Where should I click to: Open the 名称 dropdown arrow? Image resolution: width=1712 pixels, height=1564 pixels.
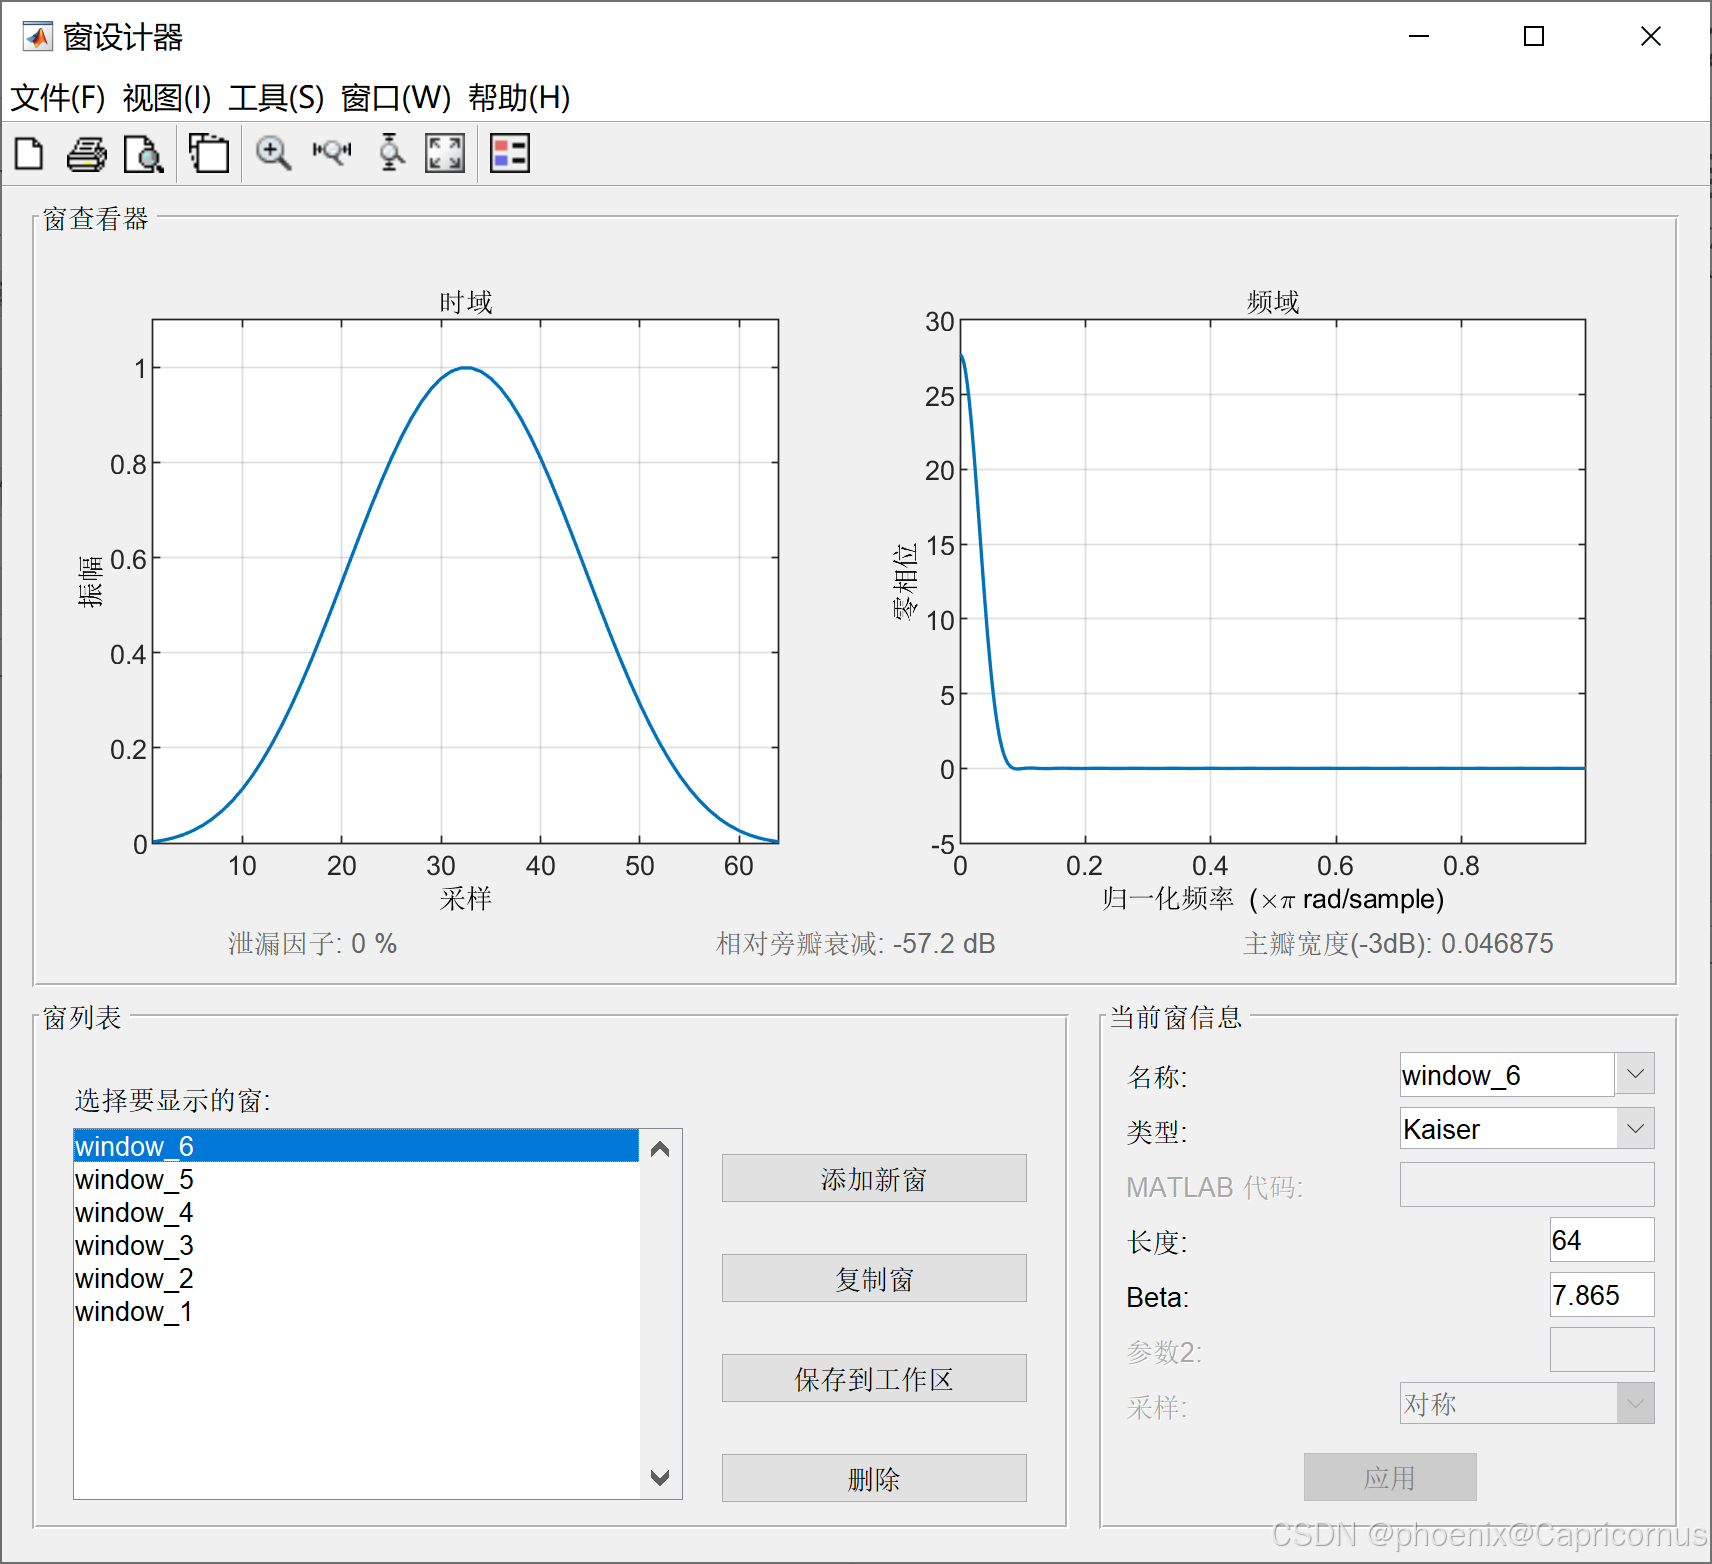click(1635, 1074)
